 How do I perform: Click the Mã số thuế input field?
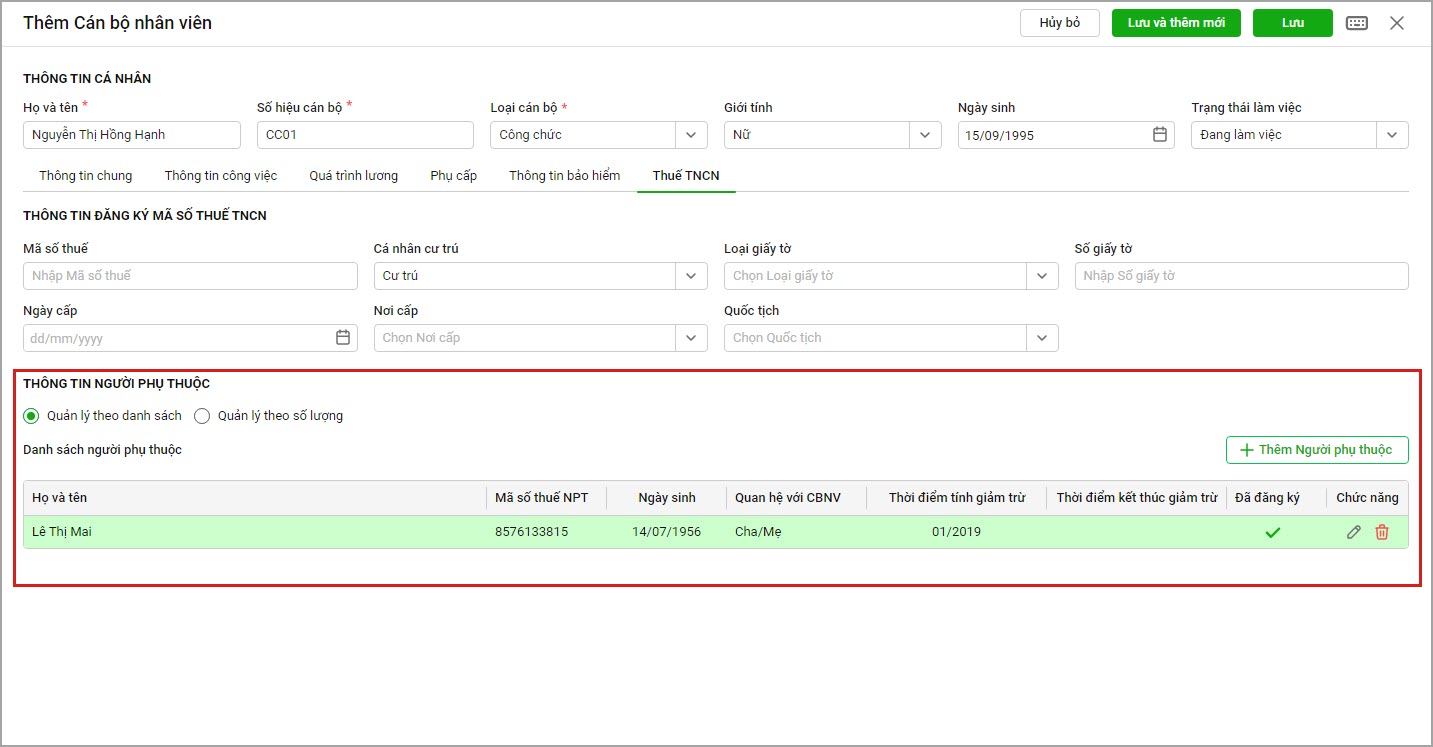pos(190,276)
